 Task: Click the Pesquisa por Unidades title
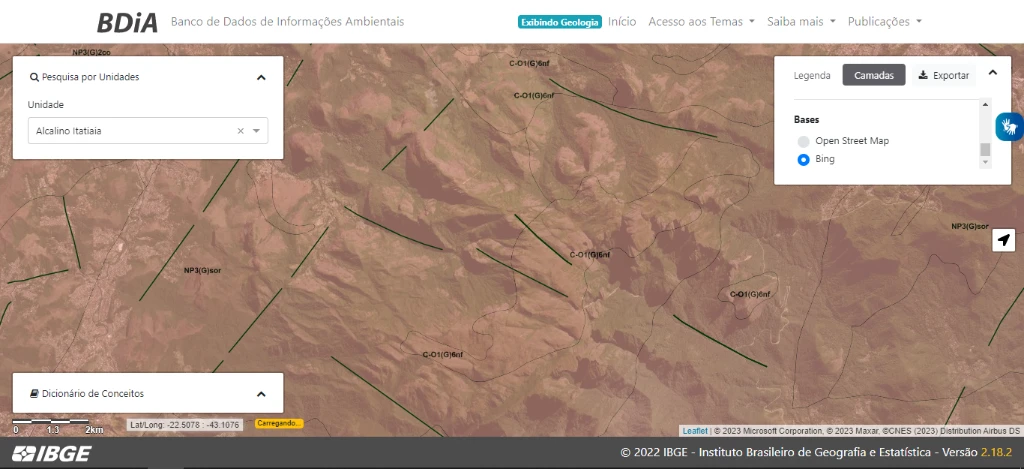coord(90,77)
